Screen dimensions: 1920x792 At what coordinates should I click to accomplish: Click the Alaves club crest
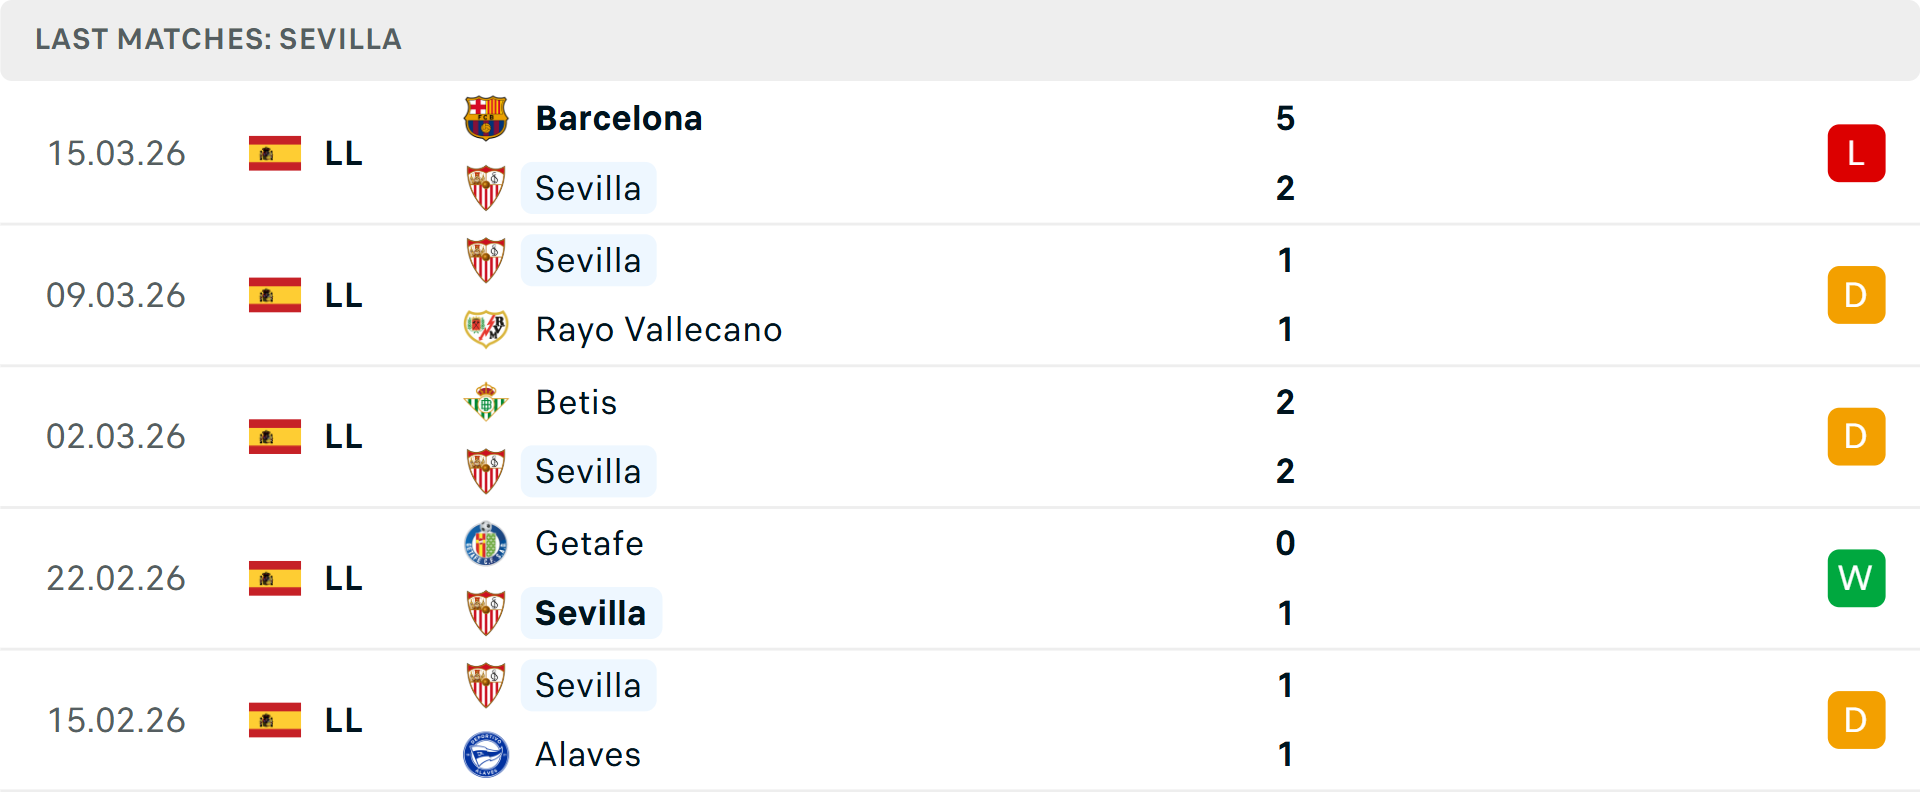(x=487, y=755)
